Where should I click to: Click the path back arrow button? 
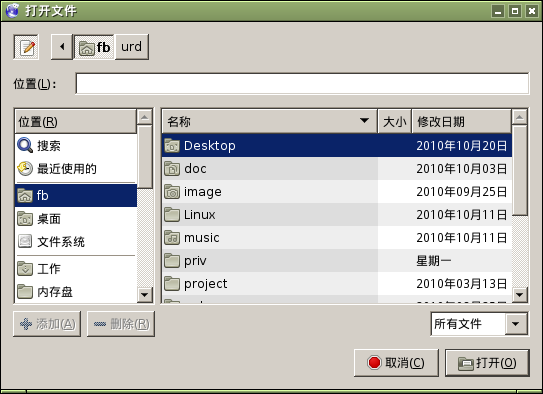click(62, 47)
